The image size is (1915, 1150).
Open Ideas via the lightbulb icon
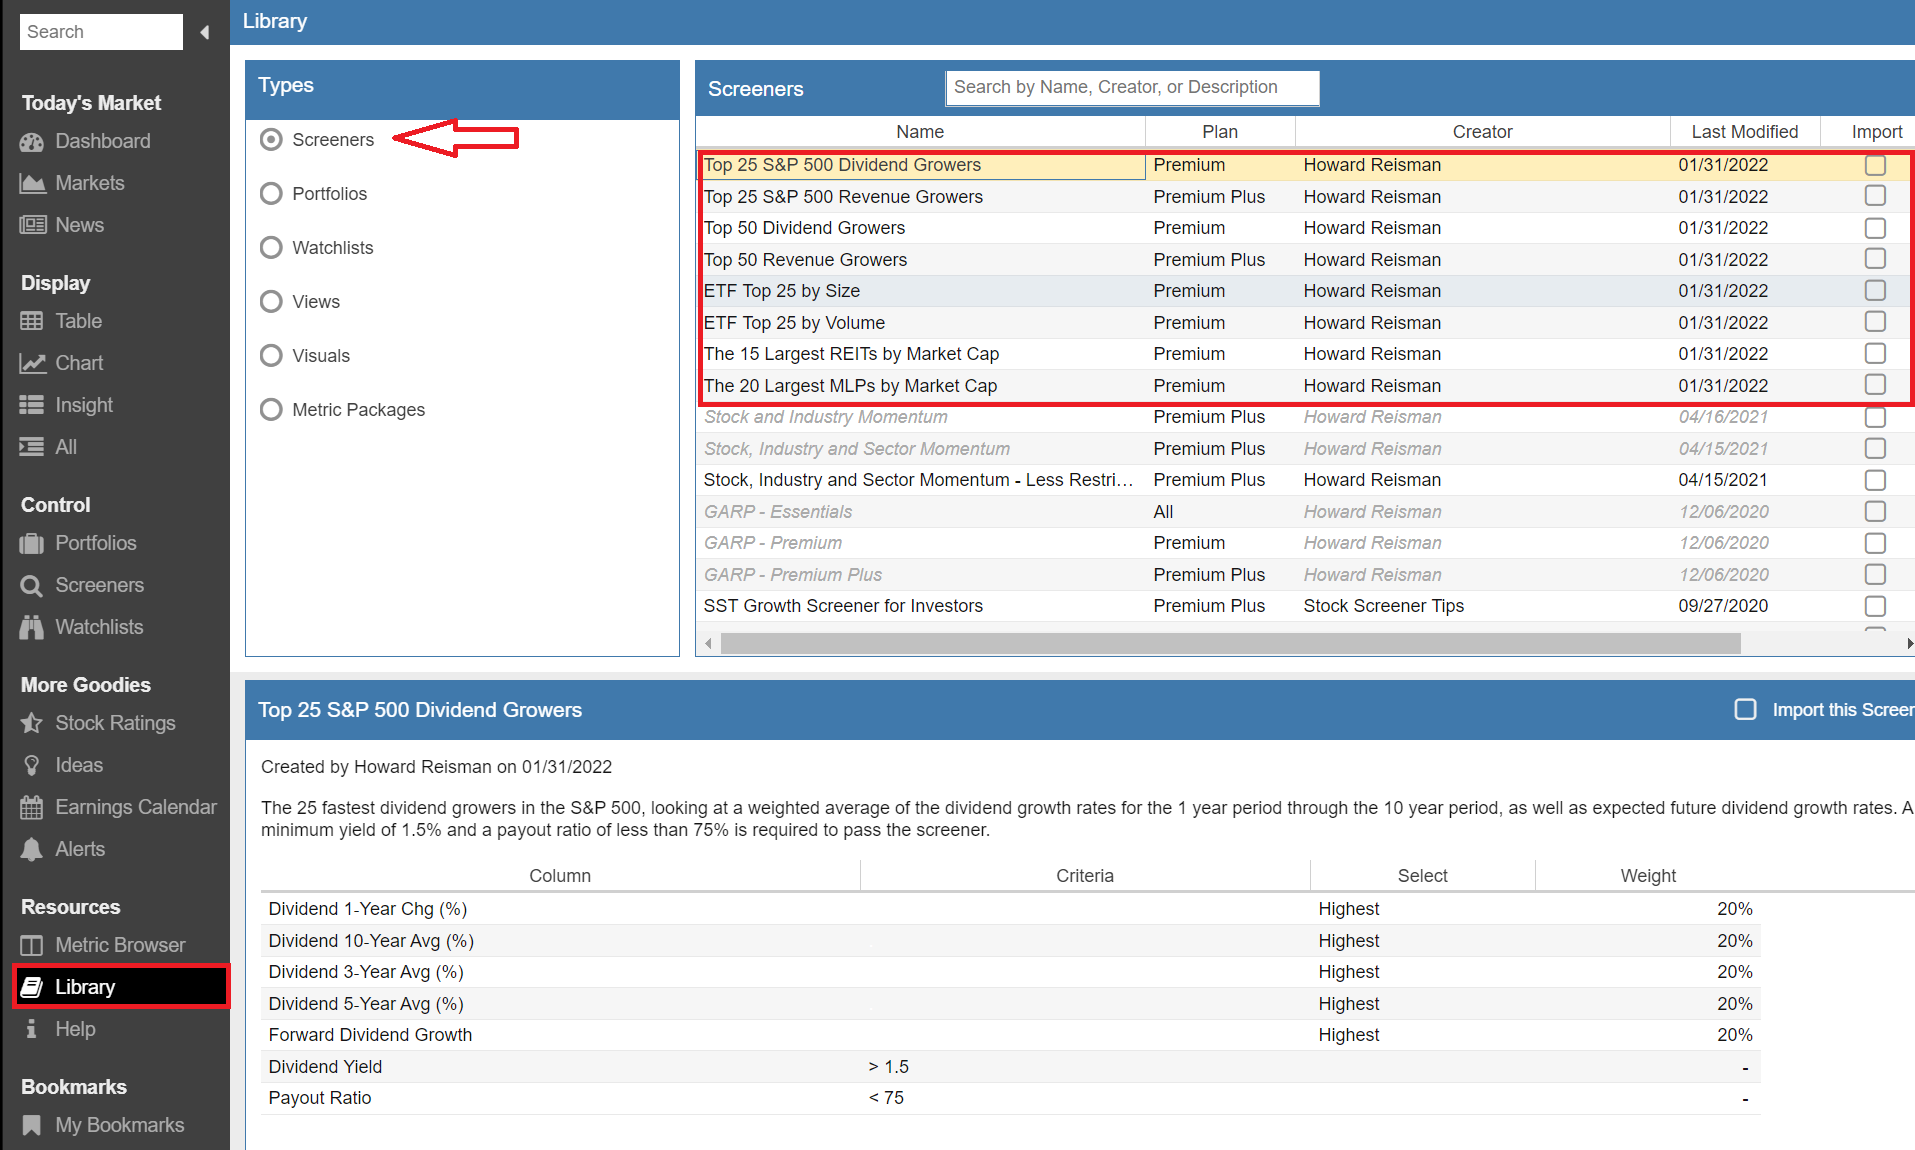click(x=32, y=766)
